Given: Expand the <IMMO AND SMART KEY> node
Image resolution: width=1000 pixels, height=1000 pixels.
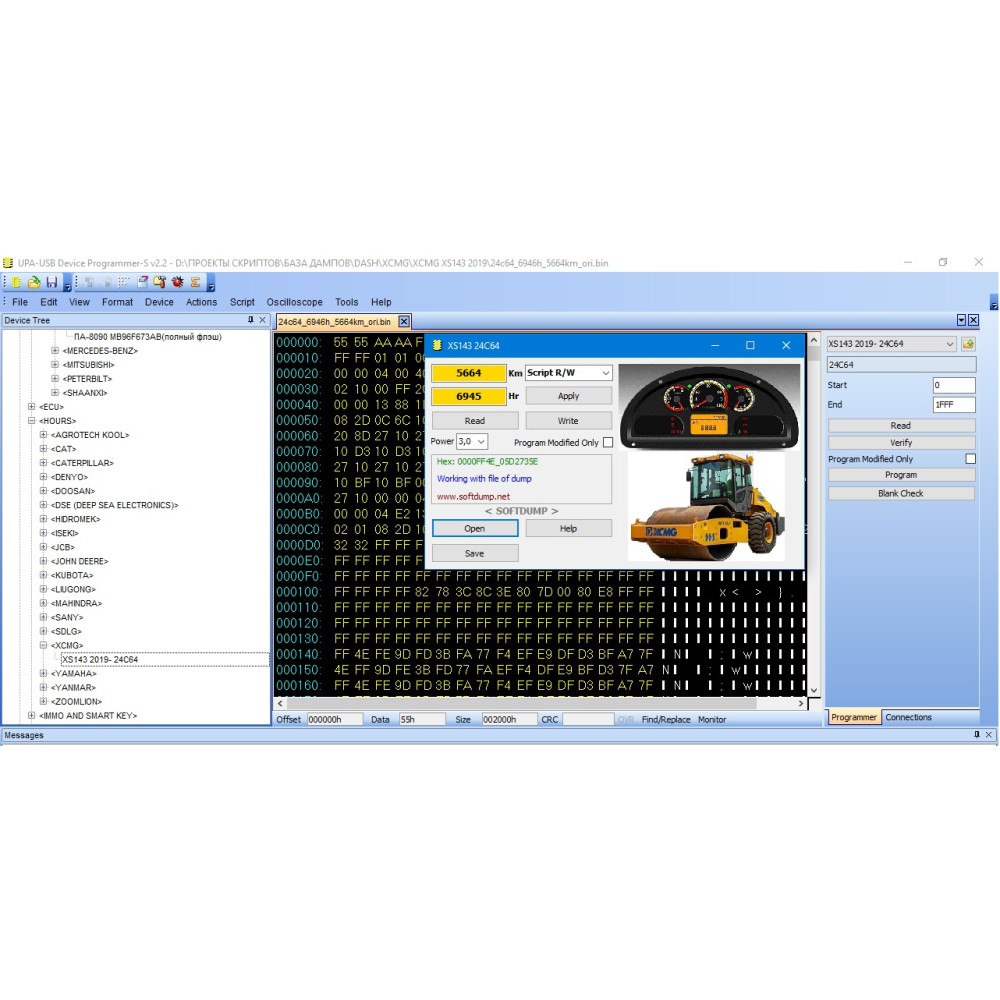Looking at the screenshot, I should (x=31, y=715).
